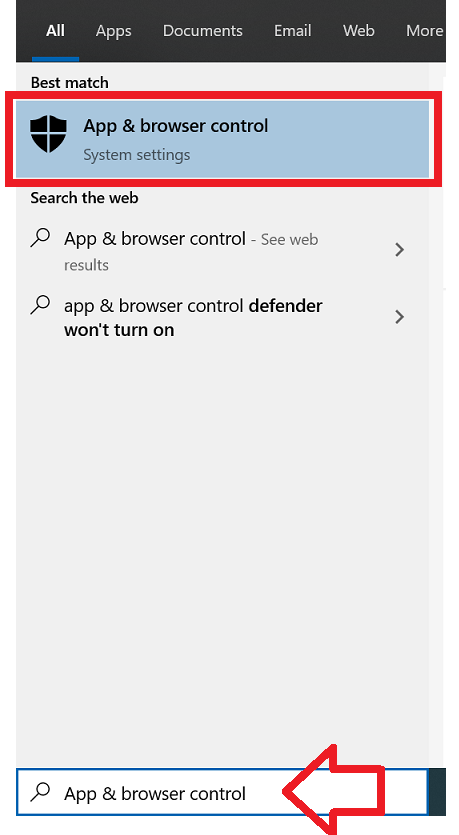
Task: Open the More filter dropdown
Action: click(x=424, y=31)
